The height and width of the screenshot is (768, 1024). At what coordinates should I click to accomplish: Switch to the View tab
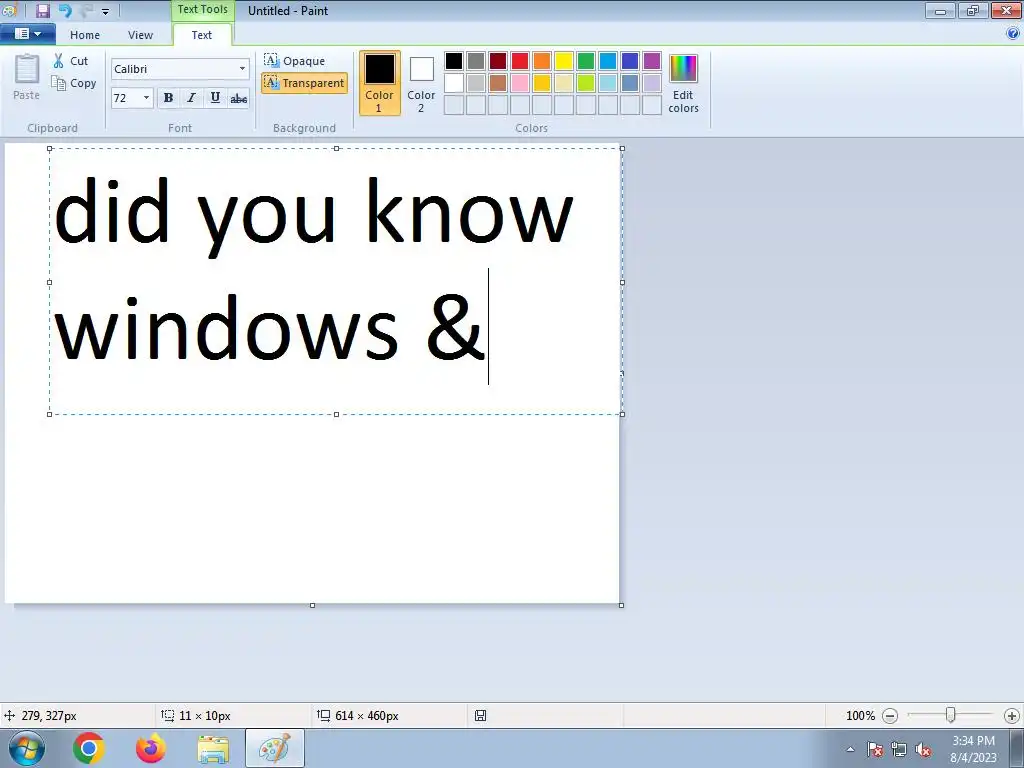[140, 35]
